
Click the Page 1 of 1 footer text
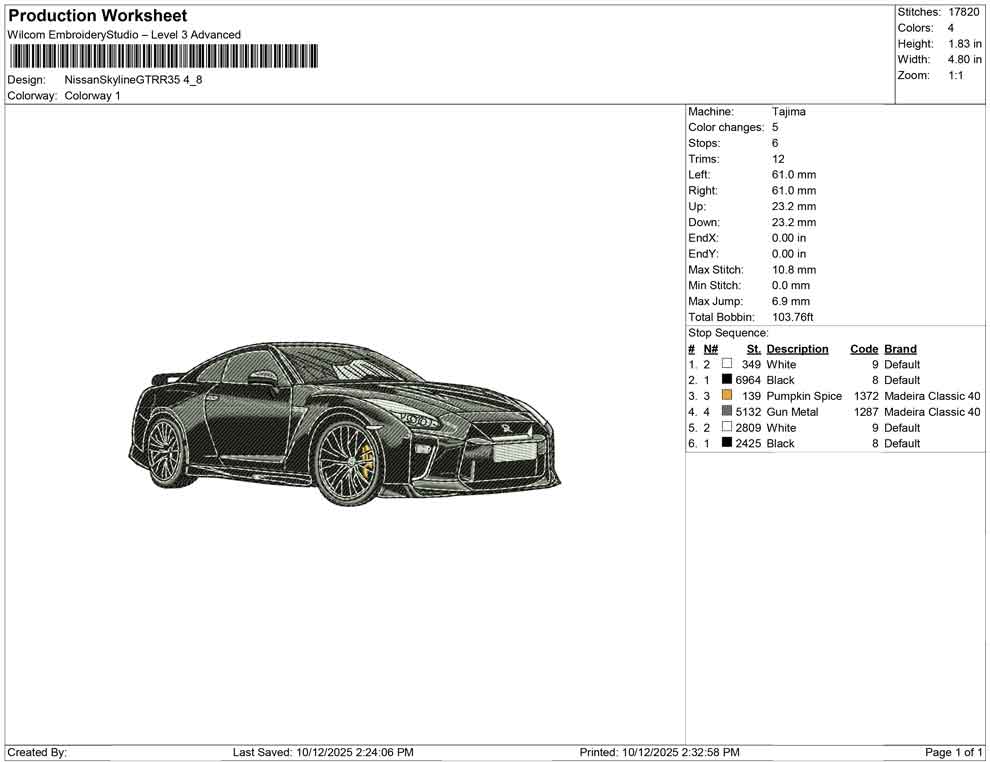click(x=954, y=752)
